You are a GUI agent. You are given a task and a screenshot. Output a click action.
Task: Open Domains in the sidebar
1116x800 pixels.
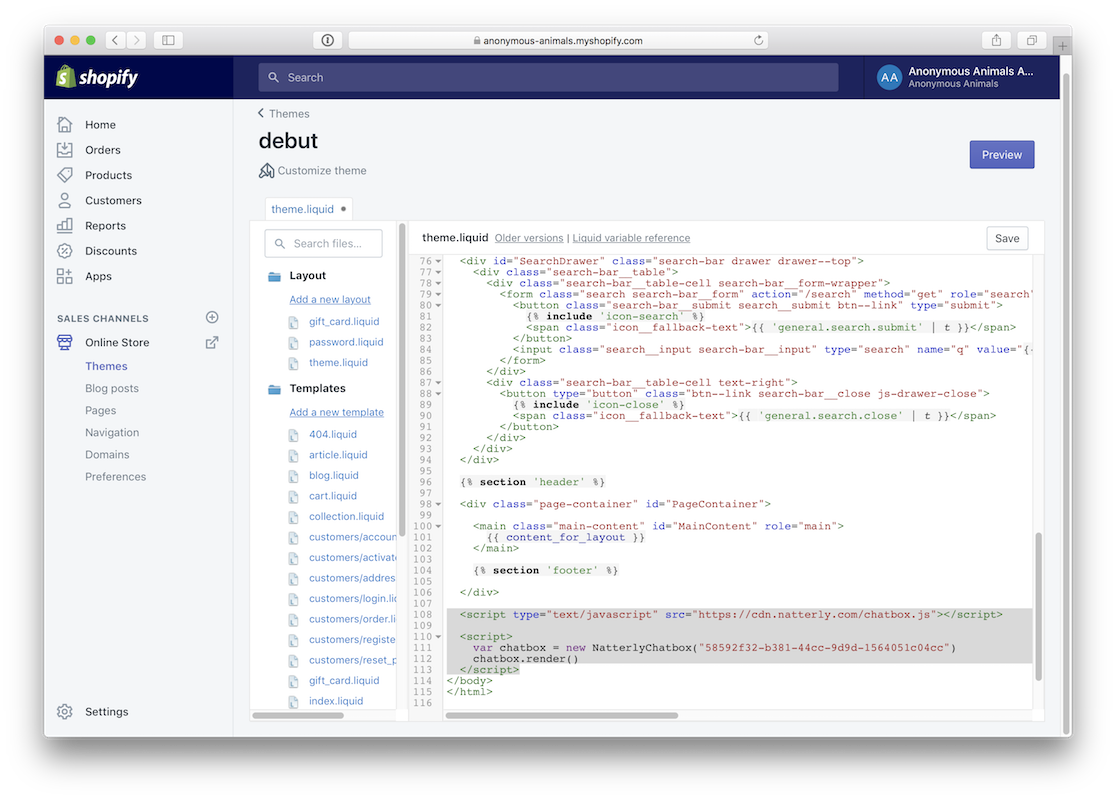pos(107,454)
